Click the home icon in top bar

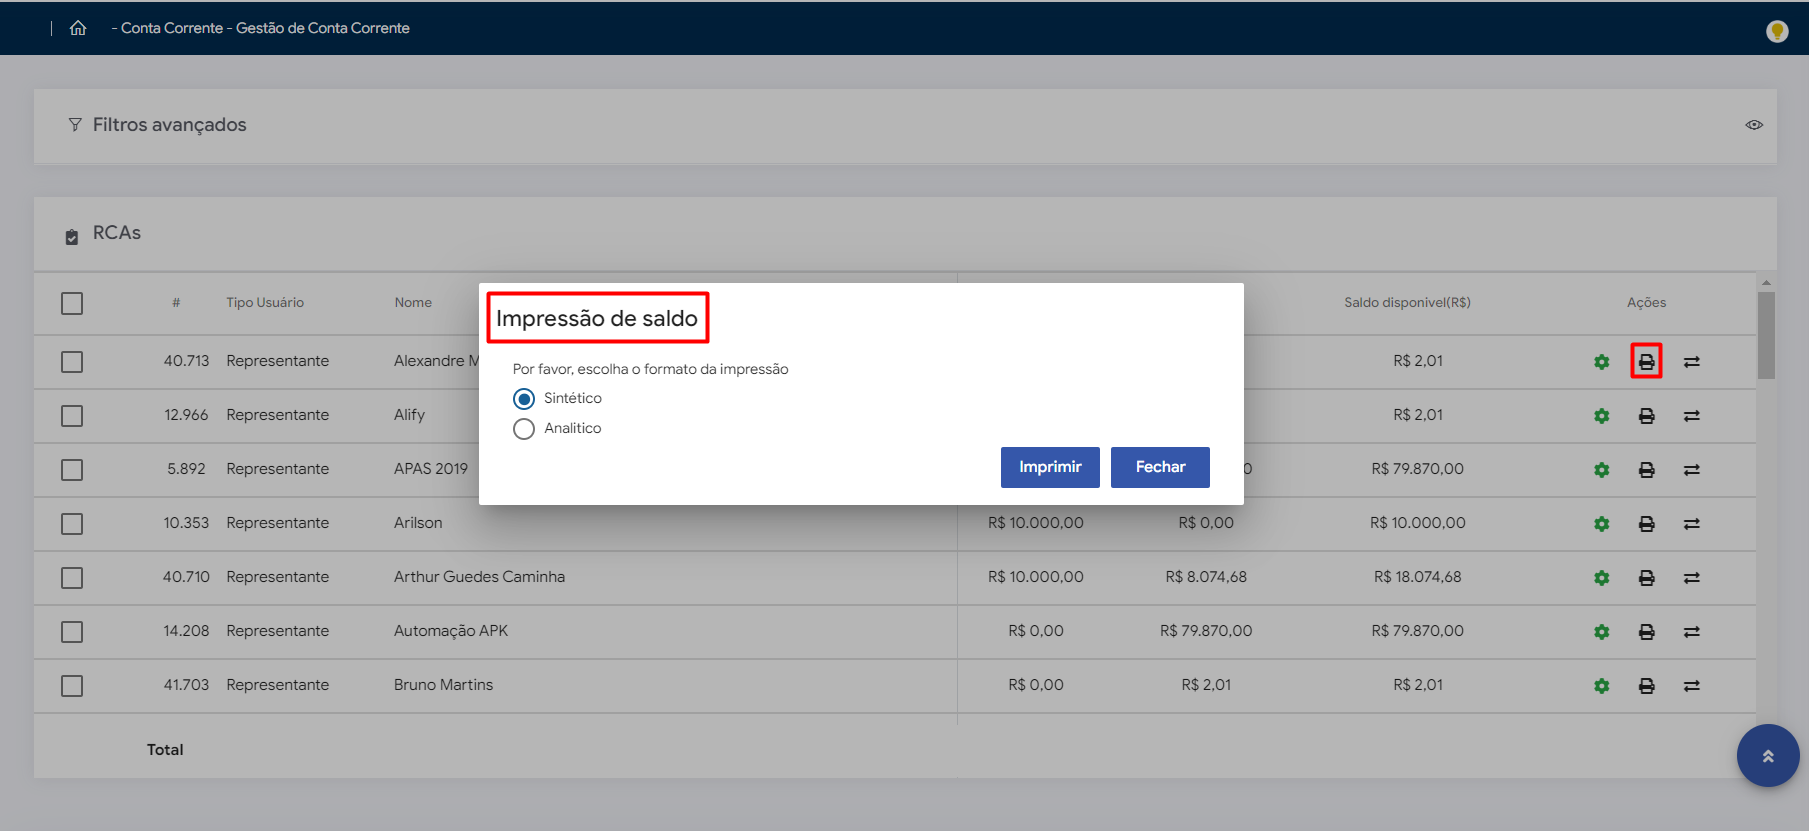(x=78, y=28)
